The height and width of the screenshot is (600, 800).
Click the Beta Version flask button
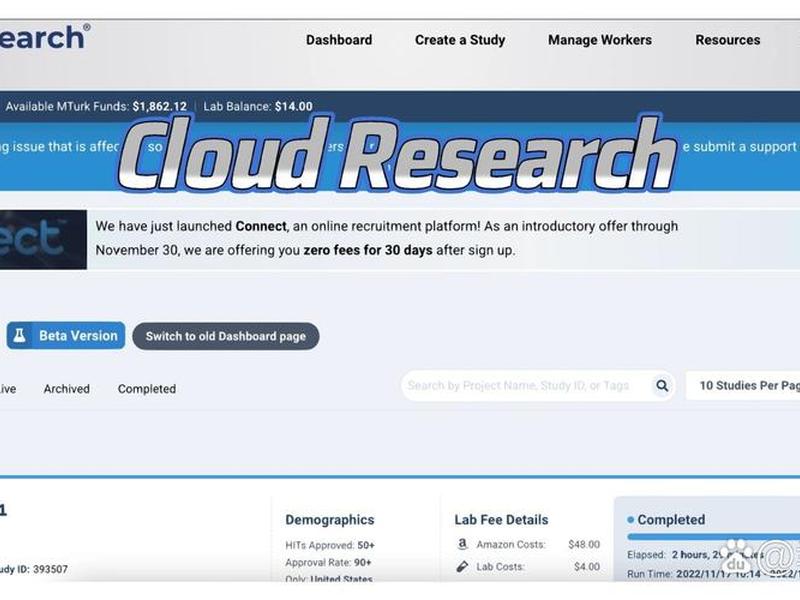[66, 336]
